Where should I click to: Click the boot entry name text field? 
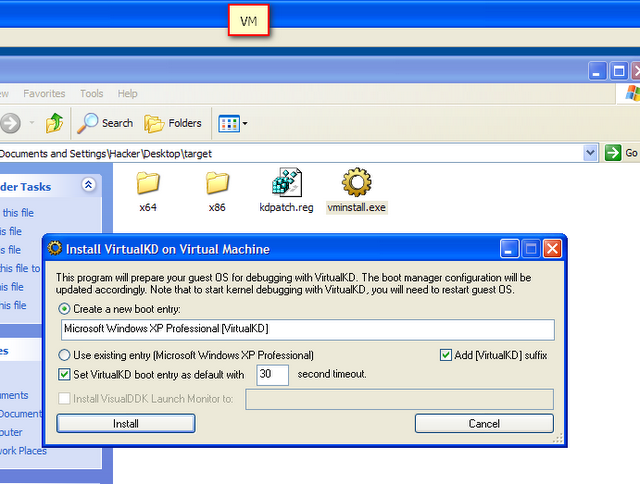pos(308,329)
